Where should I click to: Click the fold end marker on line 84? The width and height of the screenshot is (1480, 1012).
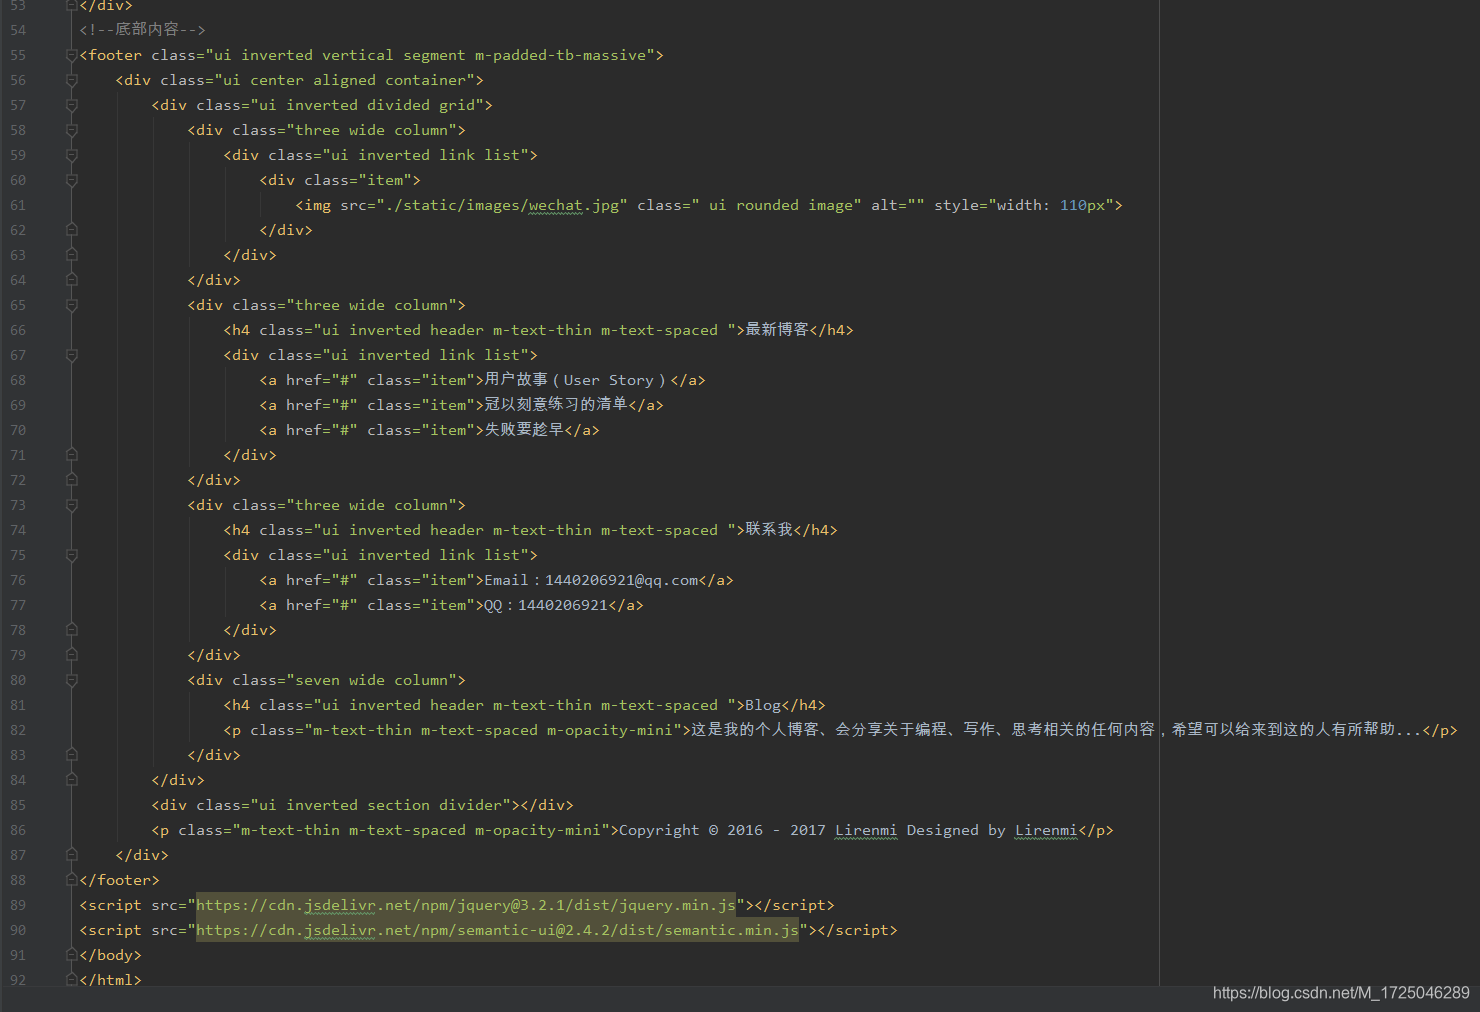[72, 780]
